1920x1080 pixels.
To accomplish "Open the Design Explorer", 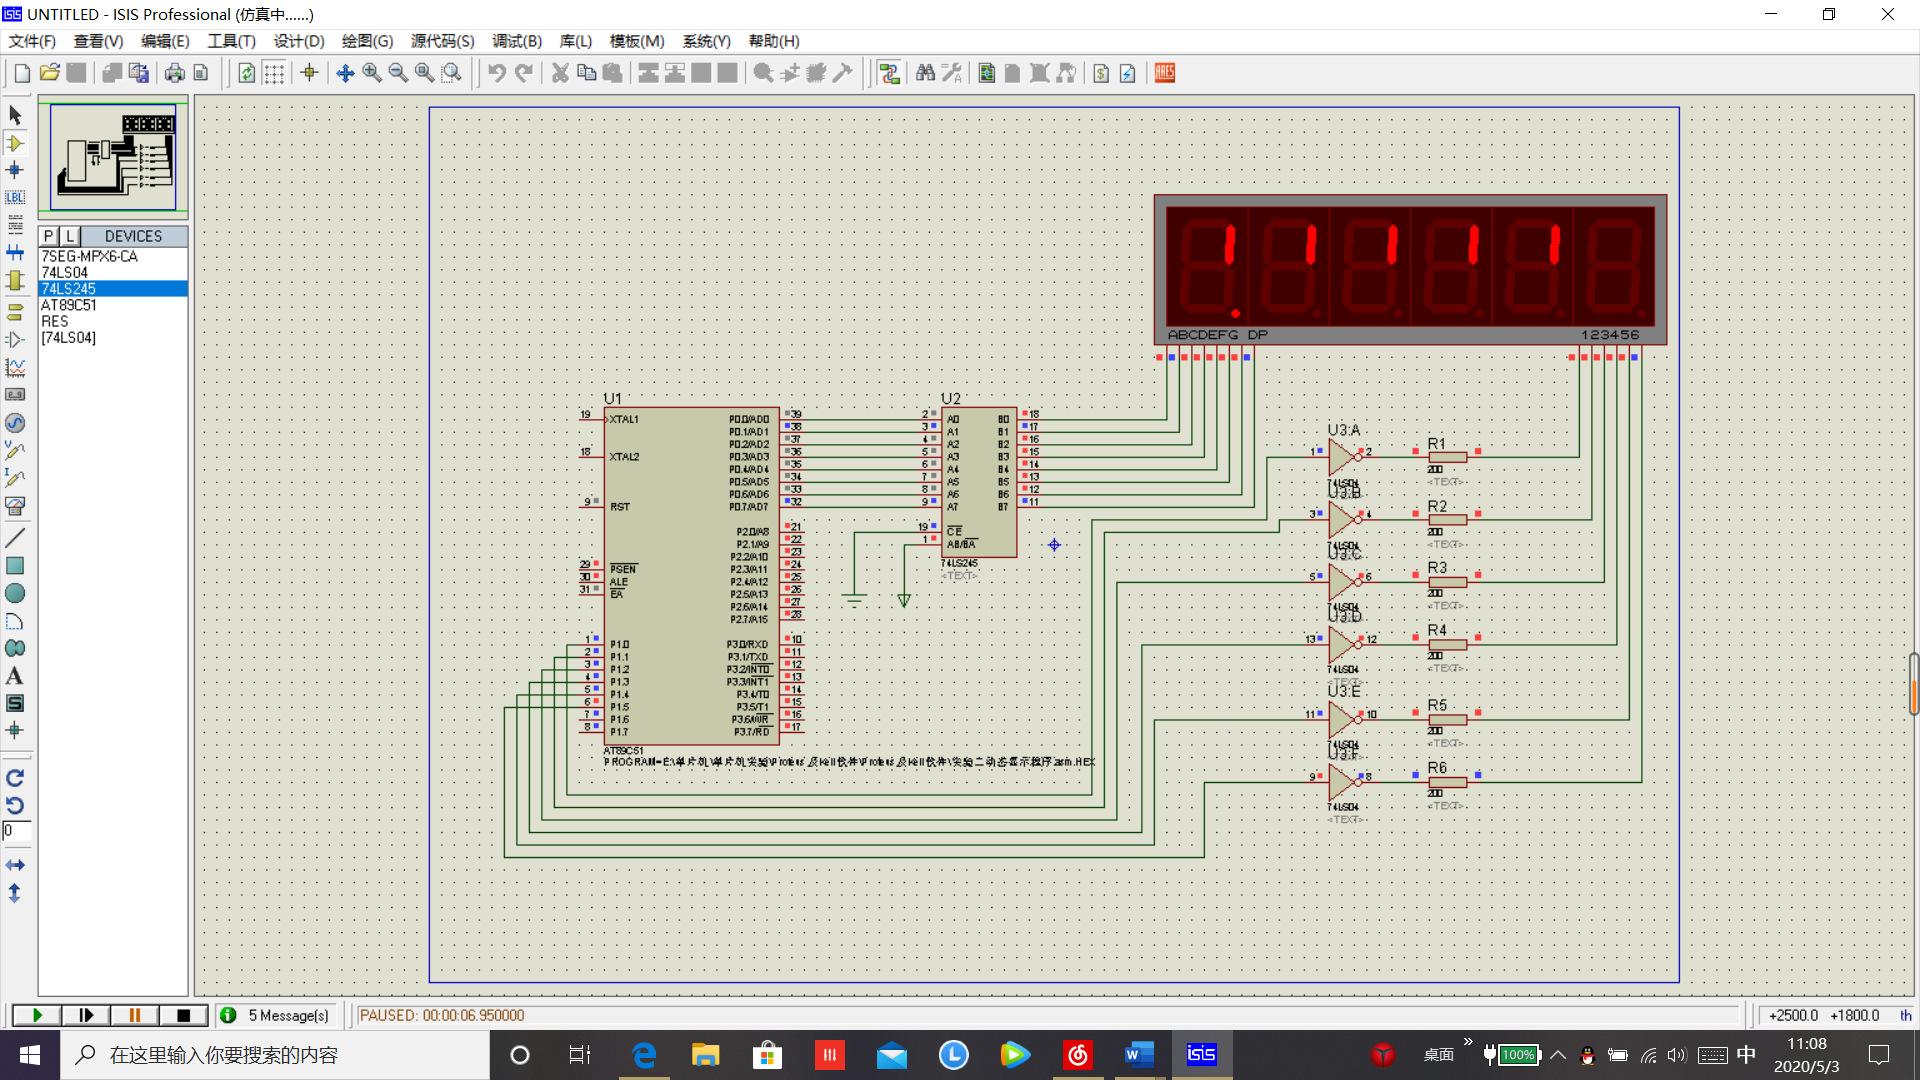I will [987, 73].
